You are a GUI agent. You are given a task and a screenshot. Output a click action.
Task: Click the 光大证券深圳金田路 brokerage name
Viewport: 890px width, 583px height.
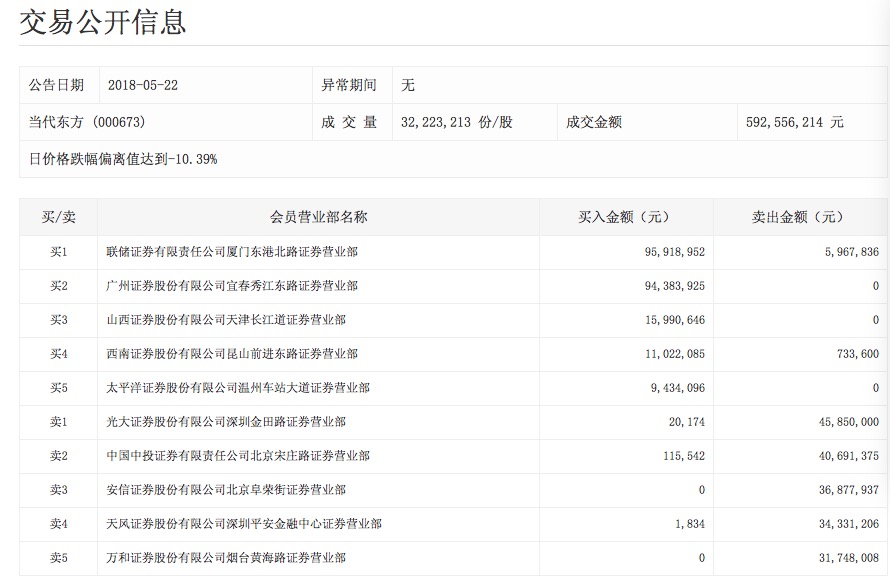tap(226, 422)
